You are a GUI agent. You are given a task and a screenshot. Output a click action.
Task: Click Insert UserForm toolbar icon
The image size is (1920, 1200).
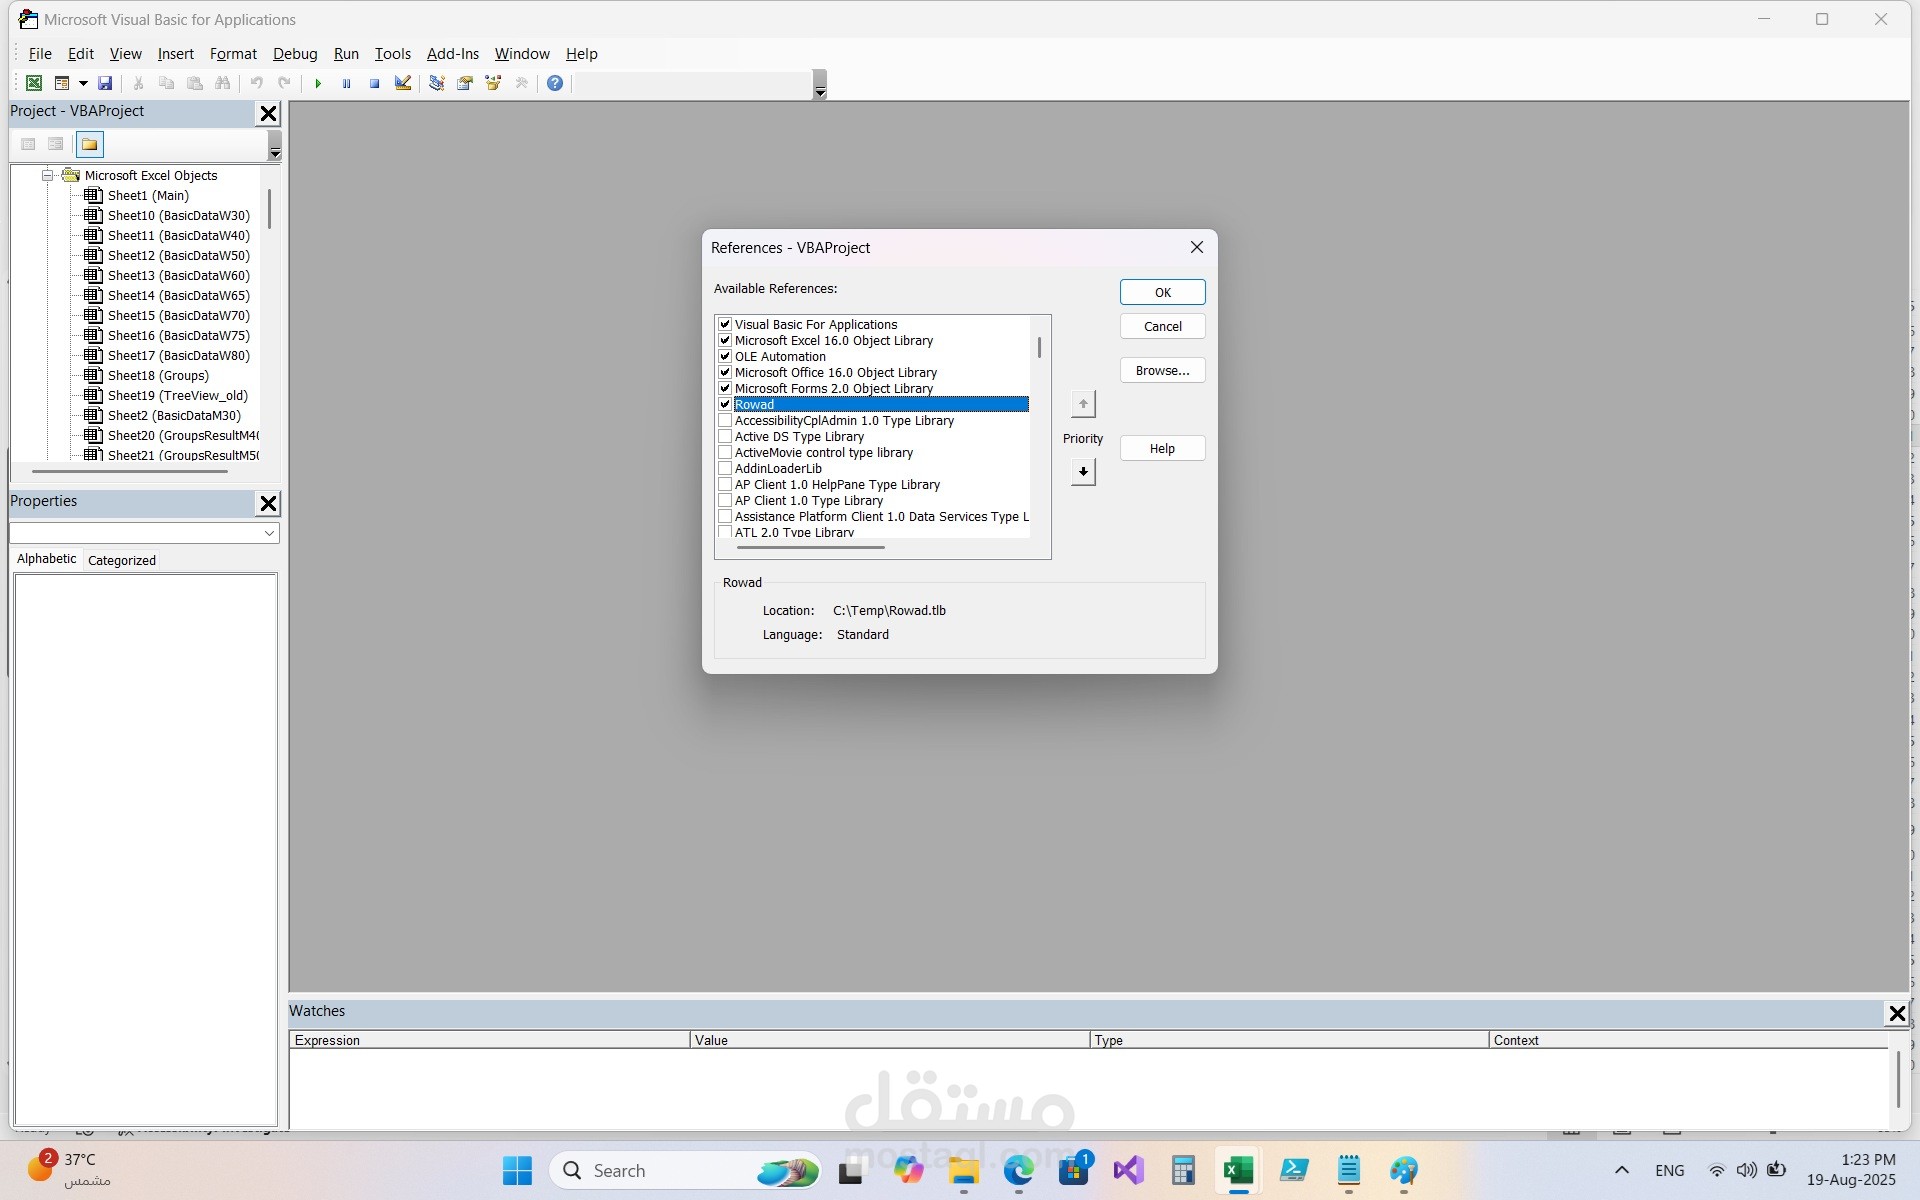tap(62, 83)
